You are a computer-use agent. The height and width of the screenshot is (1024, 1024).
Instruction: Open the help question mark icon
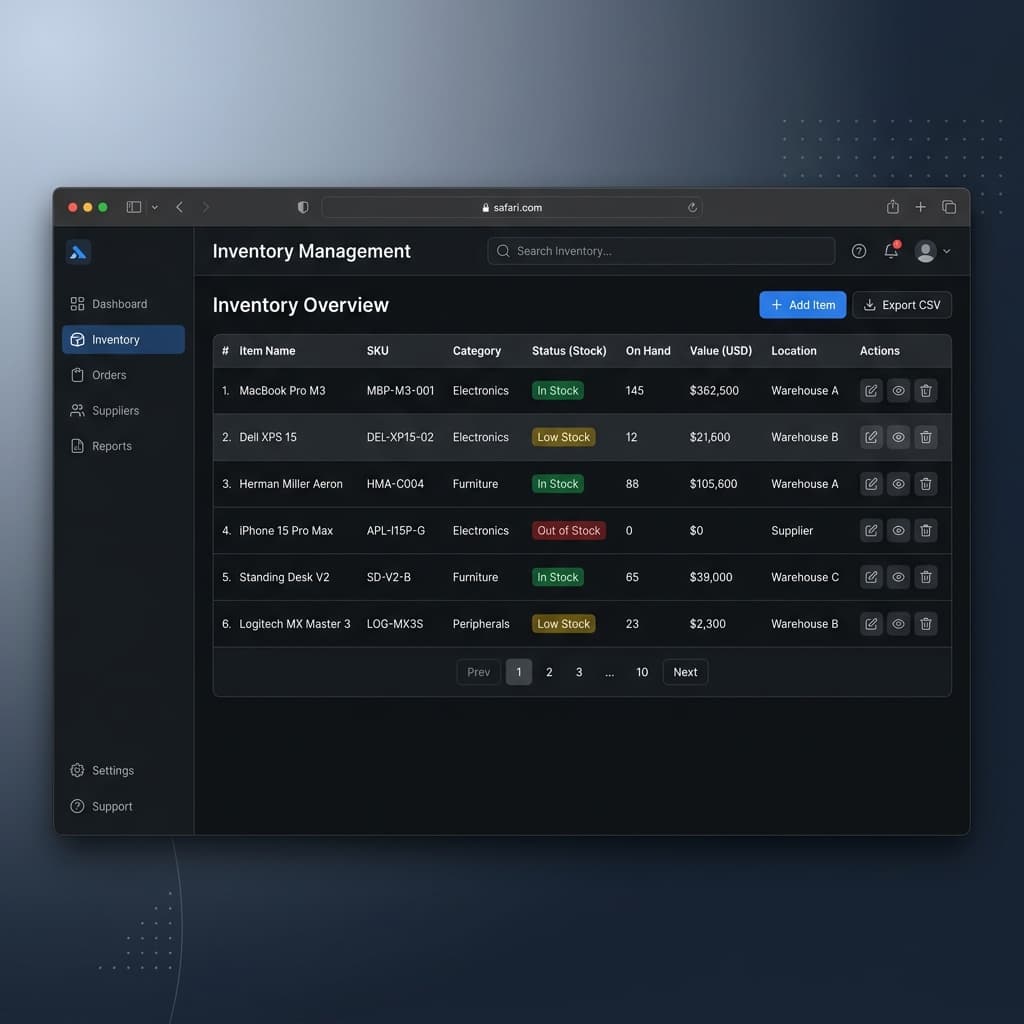click(858, 251)
